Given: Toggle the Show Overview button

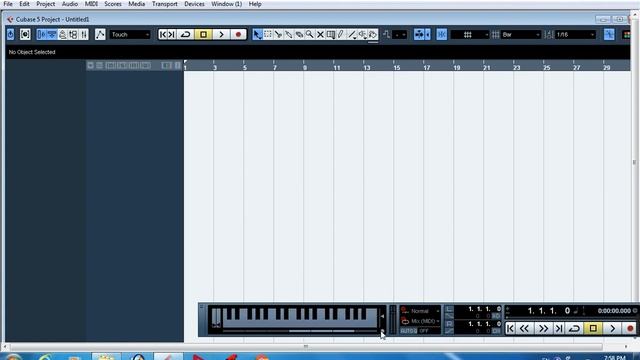Looking at the screenshot, I should point(62,35).
